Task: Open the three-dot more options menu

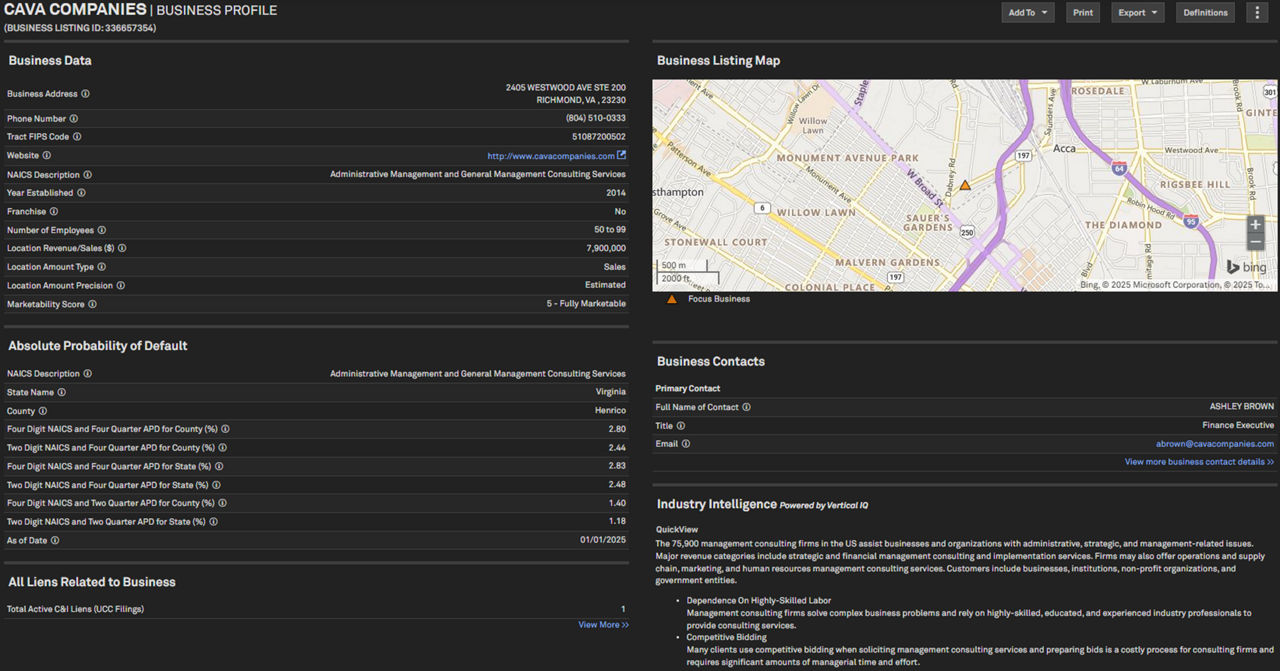Action: [1258, 13]
